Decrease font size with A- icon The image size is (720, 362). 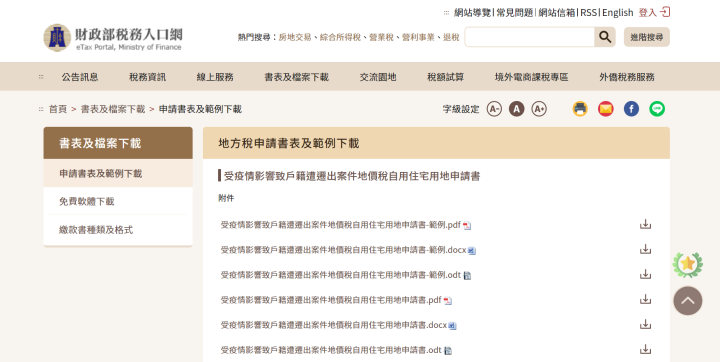pos(494,109)
